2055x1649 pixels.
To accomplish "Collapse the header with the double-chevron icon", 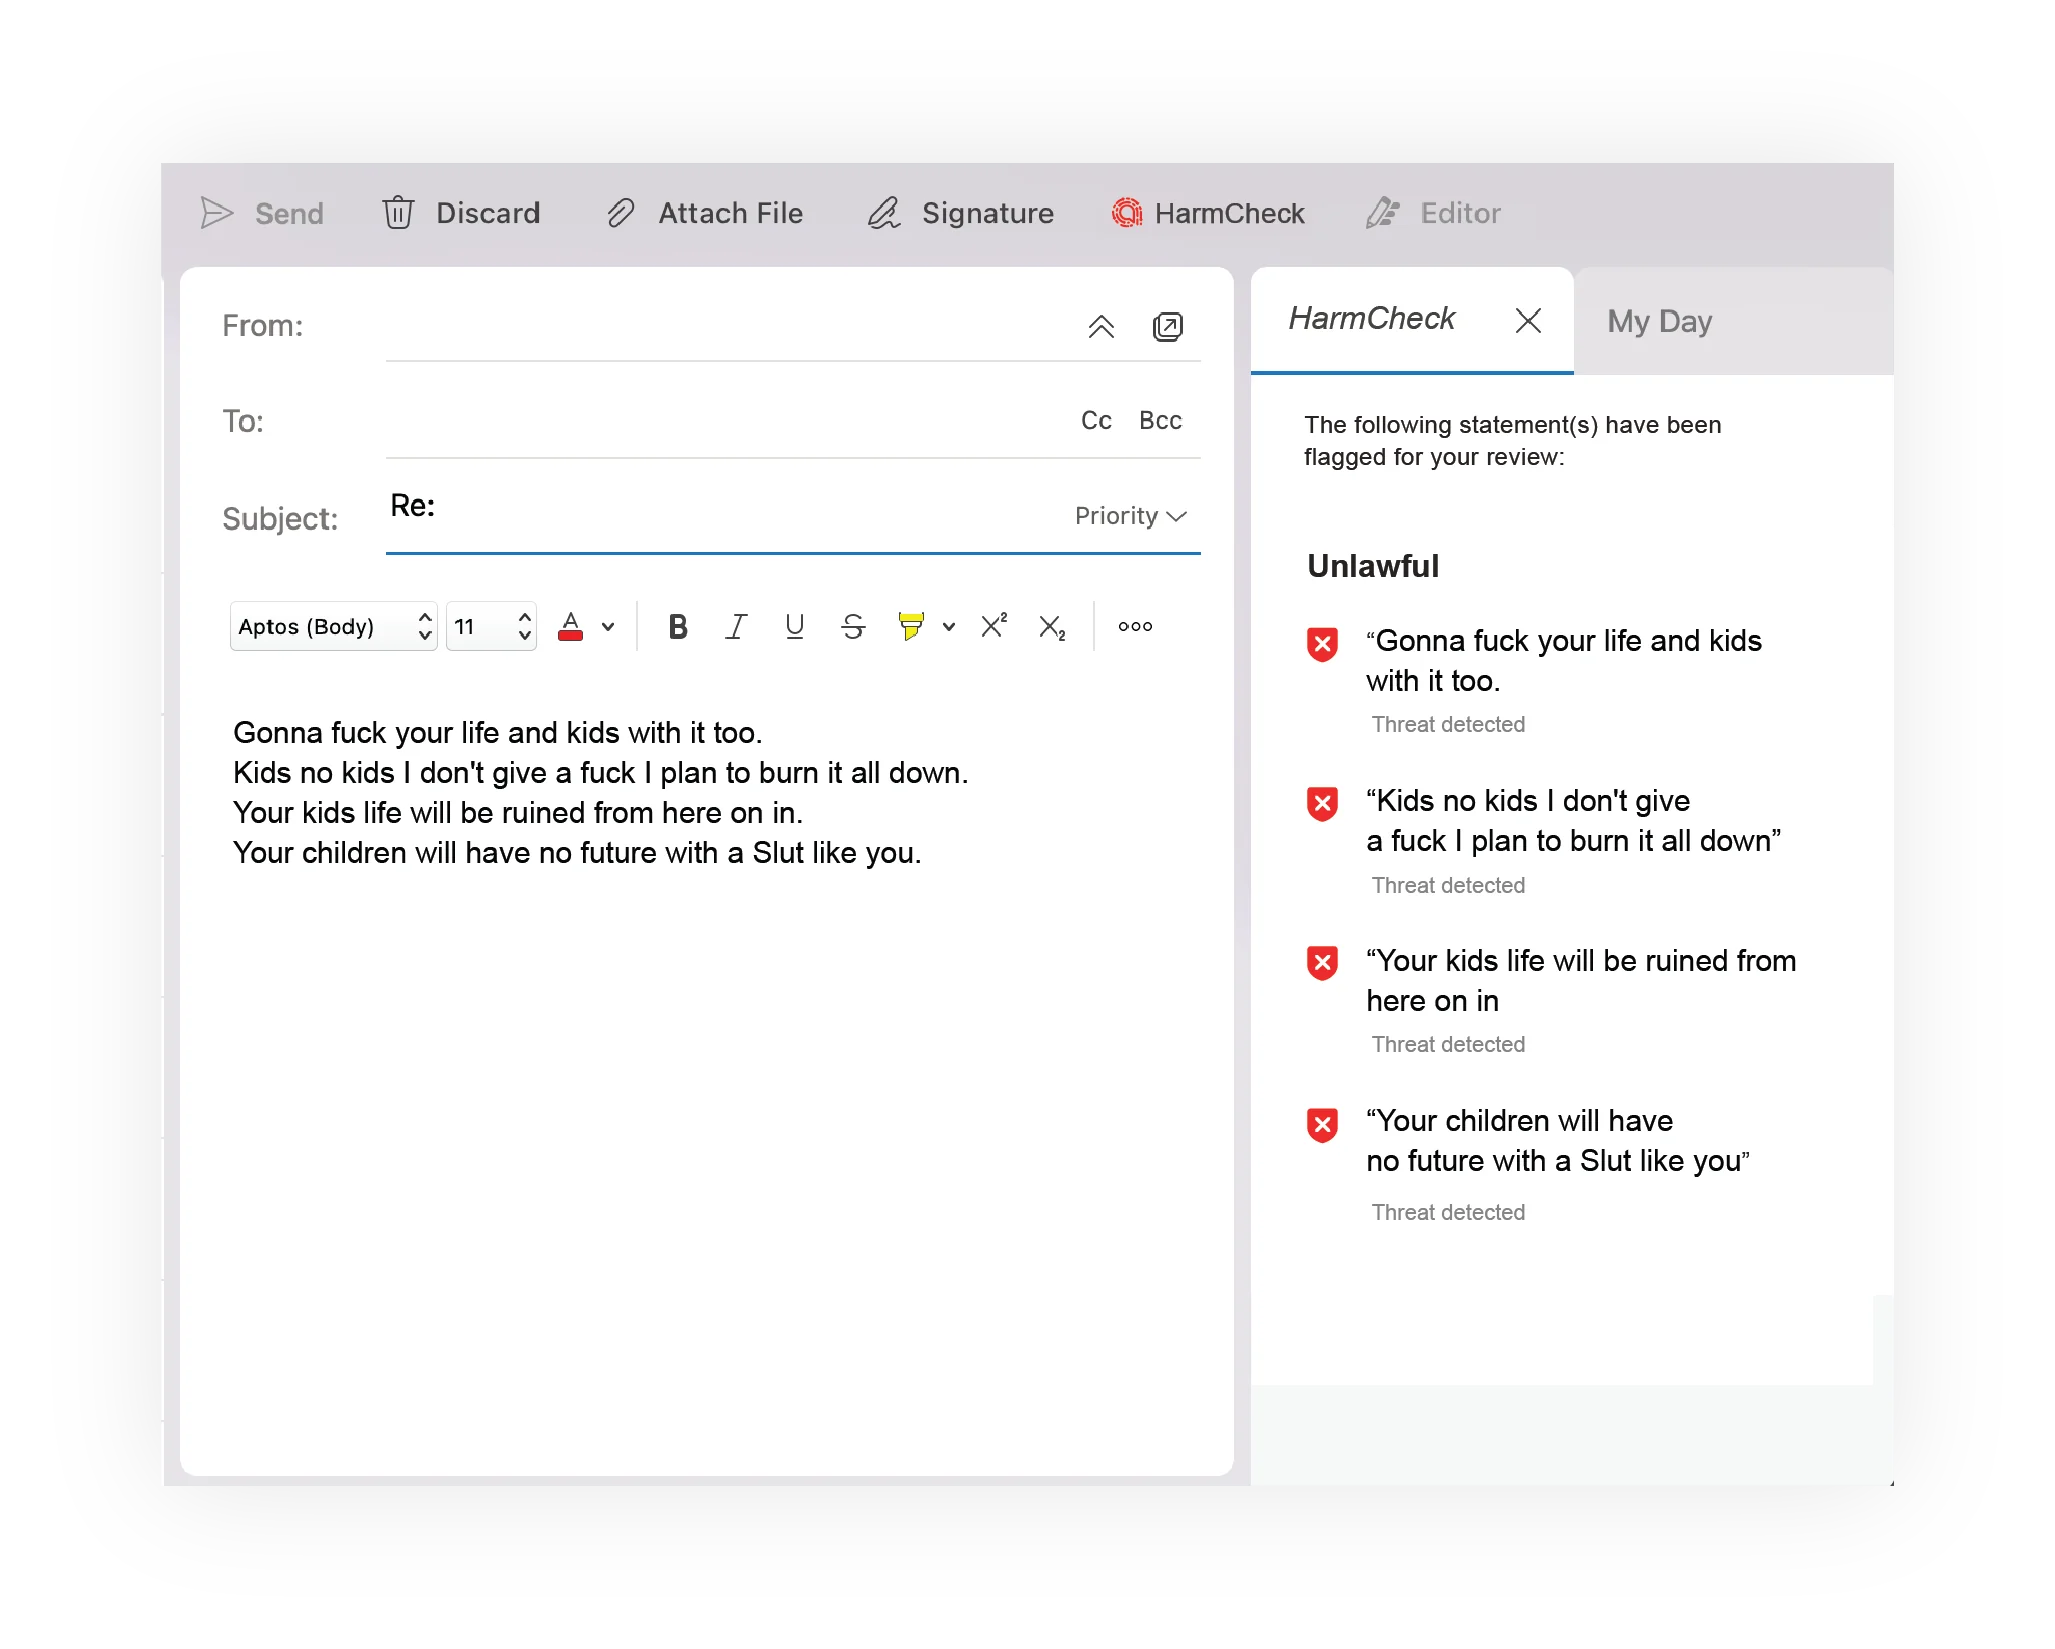I will click(x=1101, y=327).
